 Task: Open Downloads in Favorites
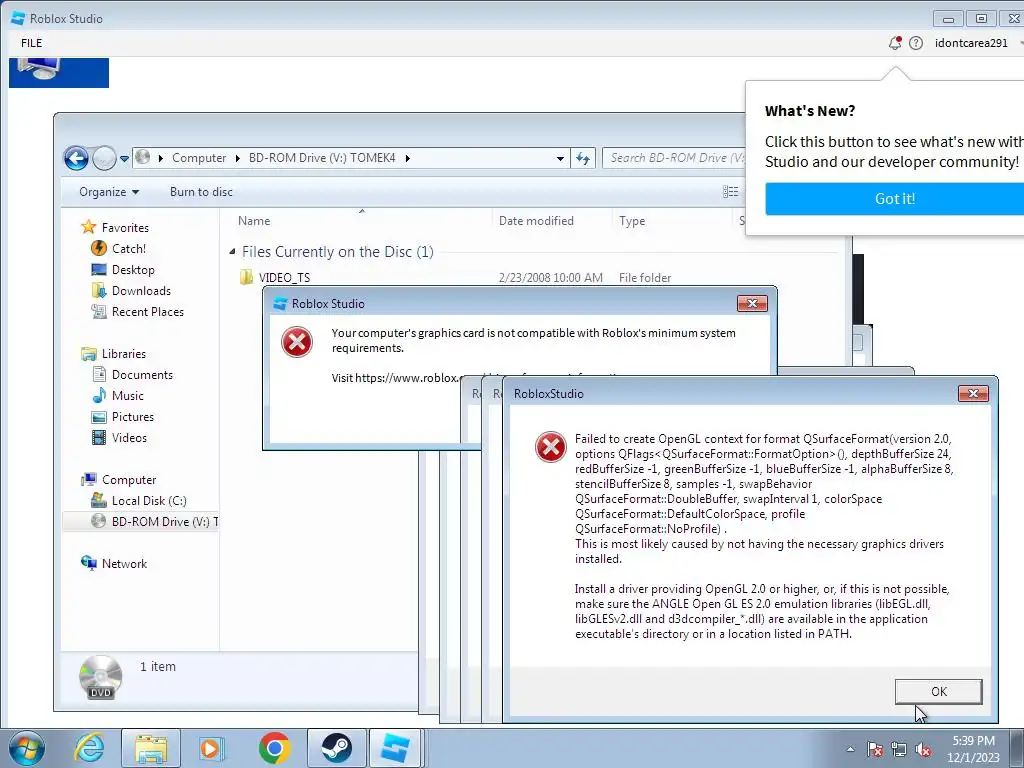point(141,291)
